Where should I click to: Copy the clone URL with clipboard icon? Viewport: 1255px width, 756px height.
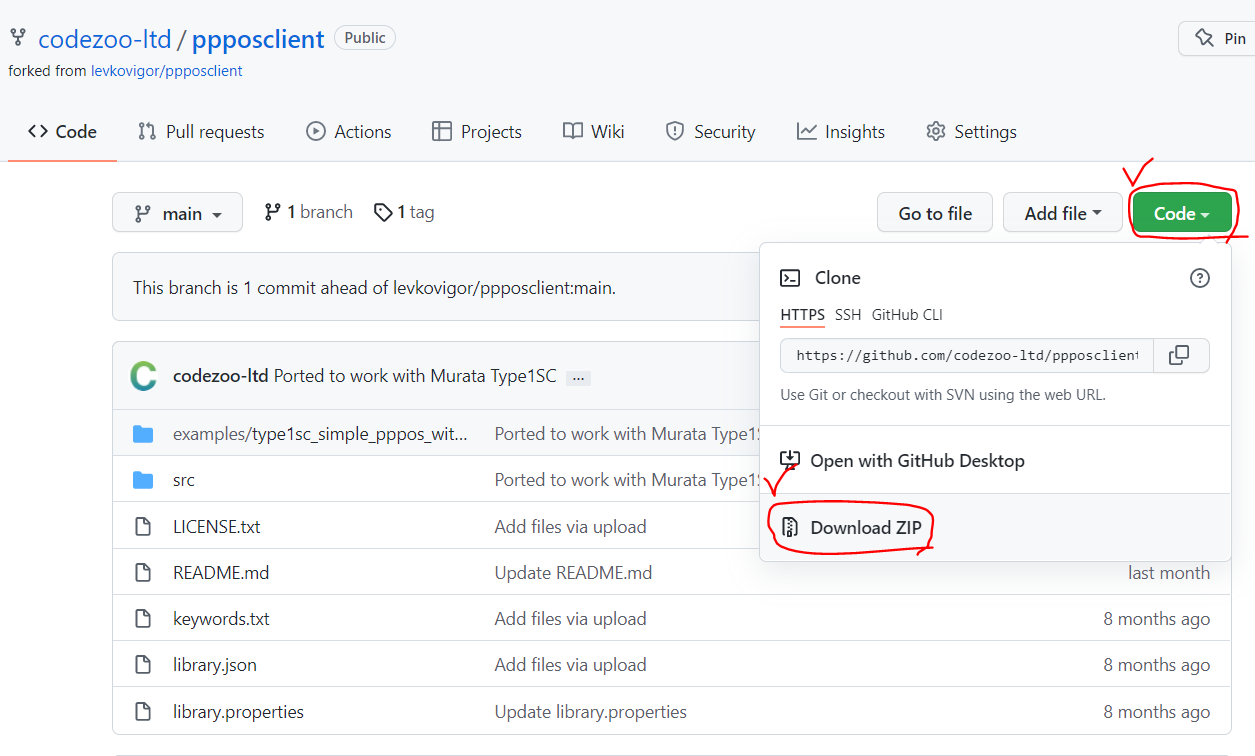[x=1181, y=355]
